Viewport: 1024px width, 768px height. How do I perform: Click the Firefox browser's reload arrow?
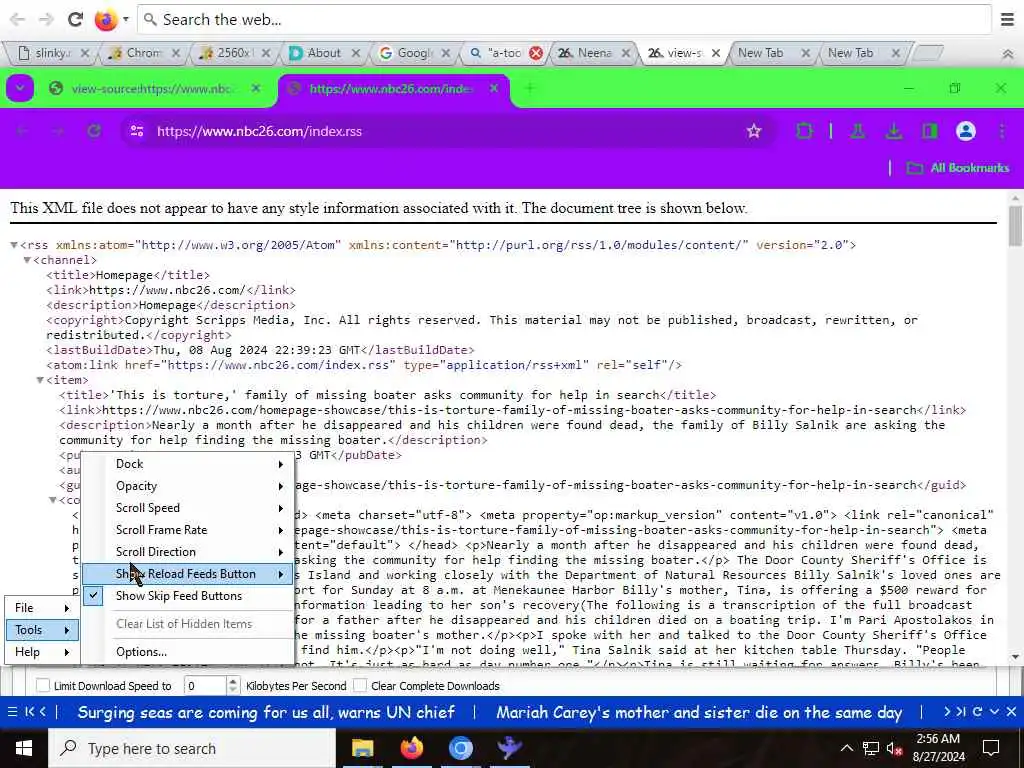coord(75,20)
